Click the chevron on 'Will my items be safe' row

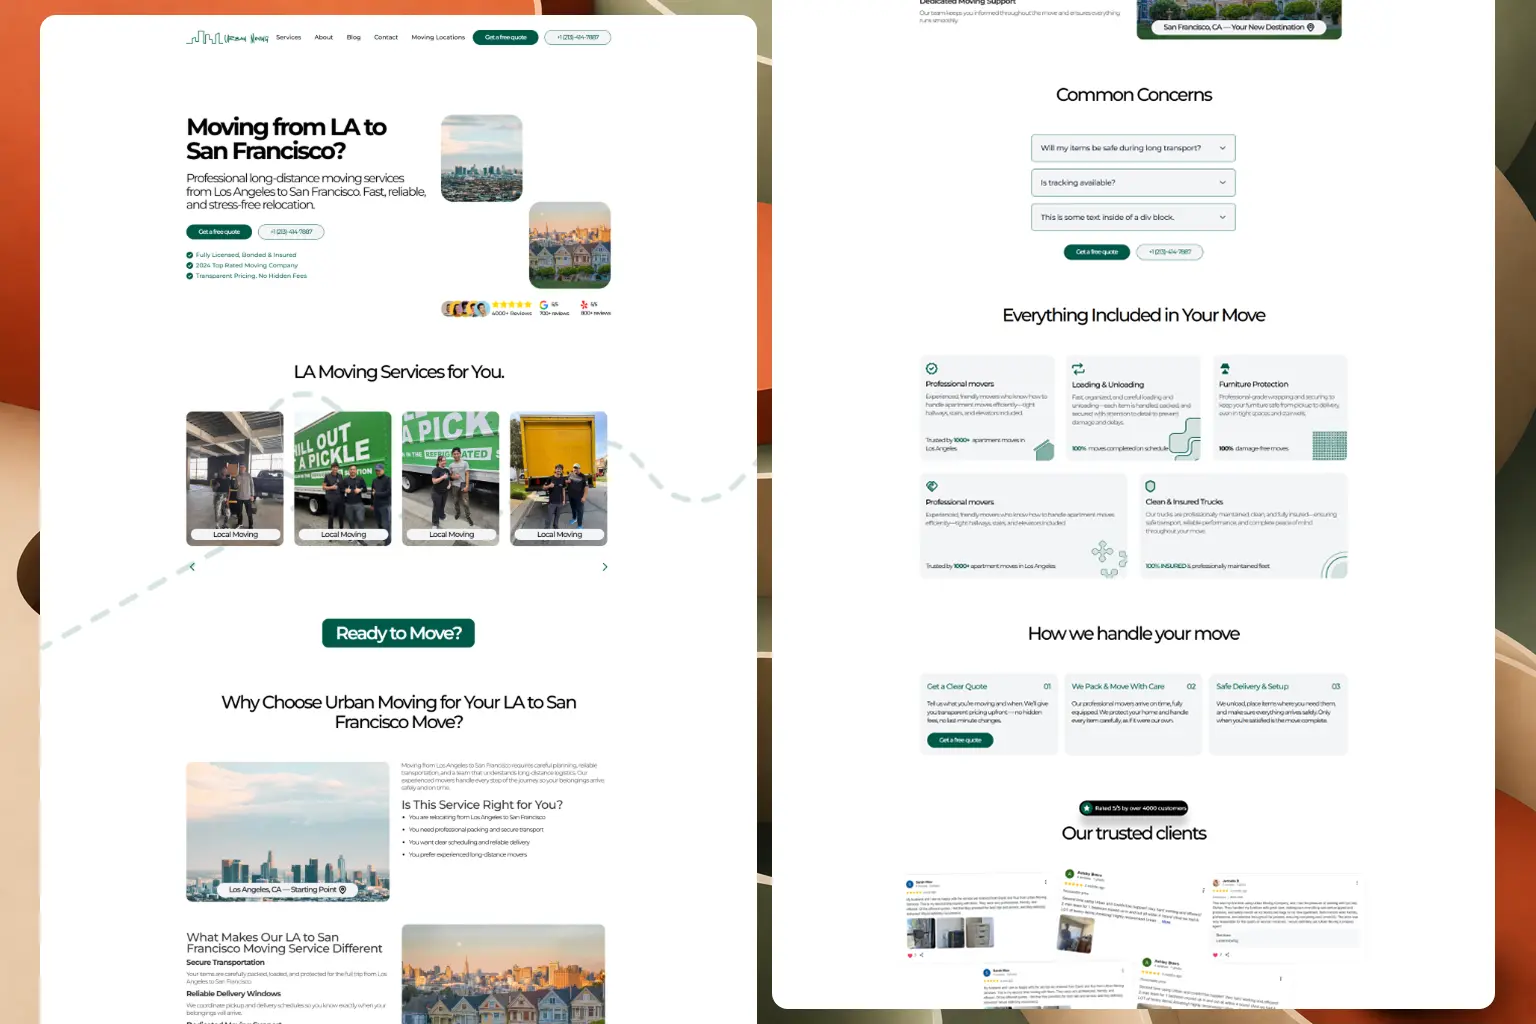(x=1222, y=148)
